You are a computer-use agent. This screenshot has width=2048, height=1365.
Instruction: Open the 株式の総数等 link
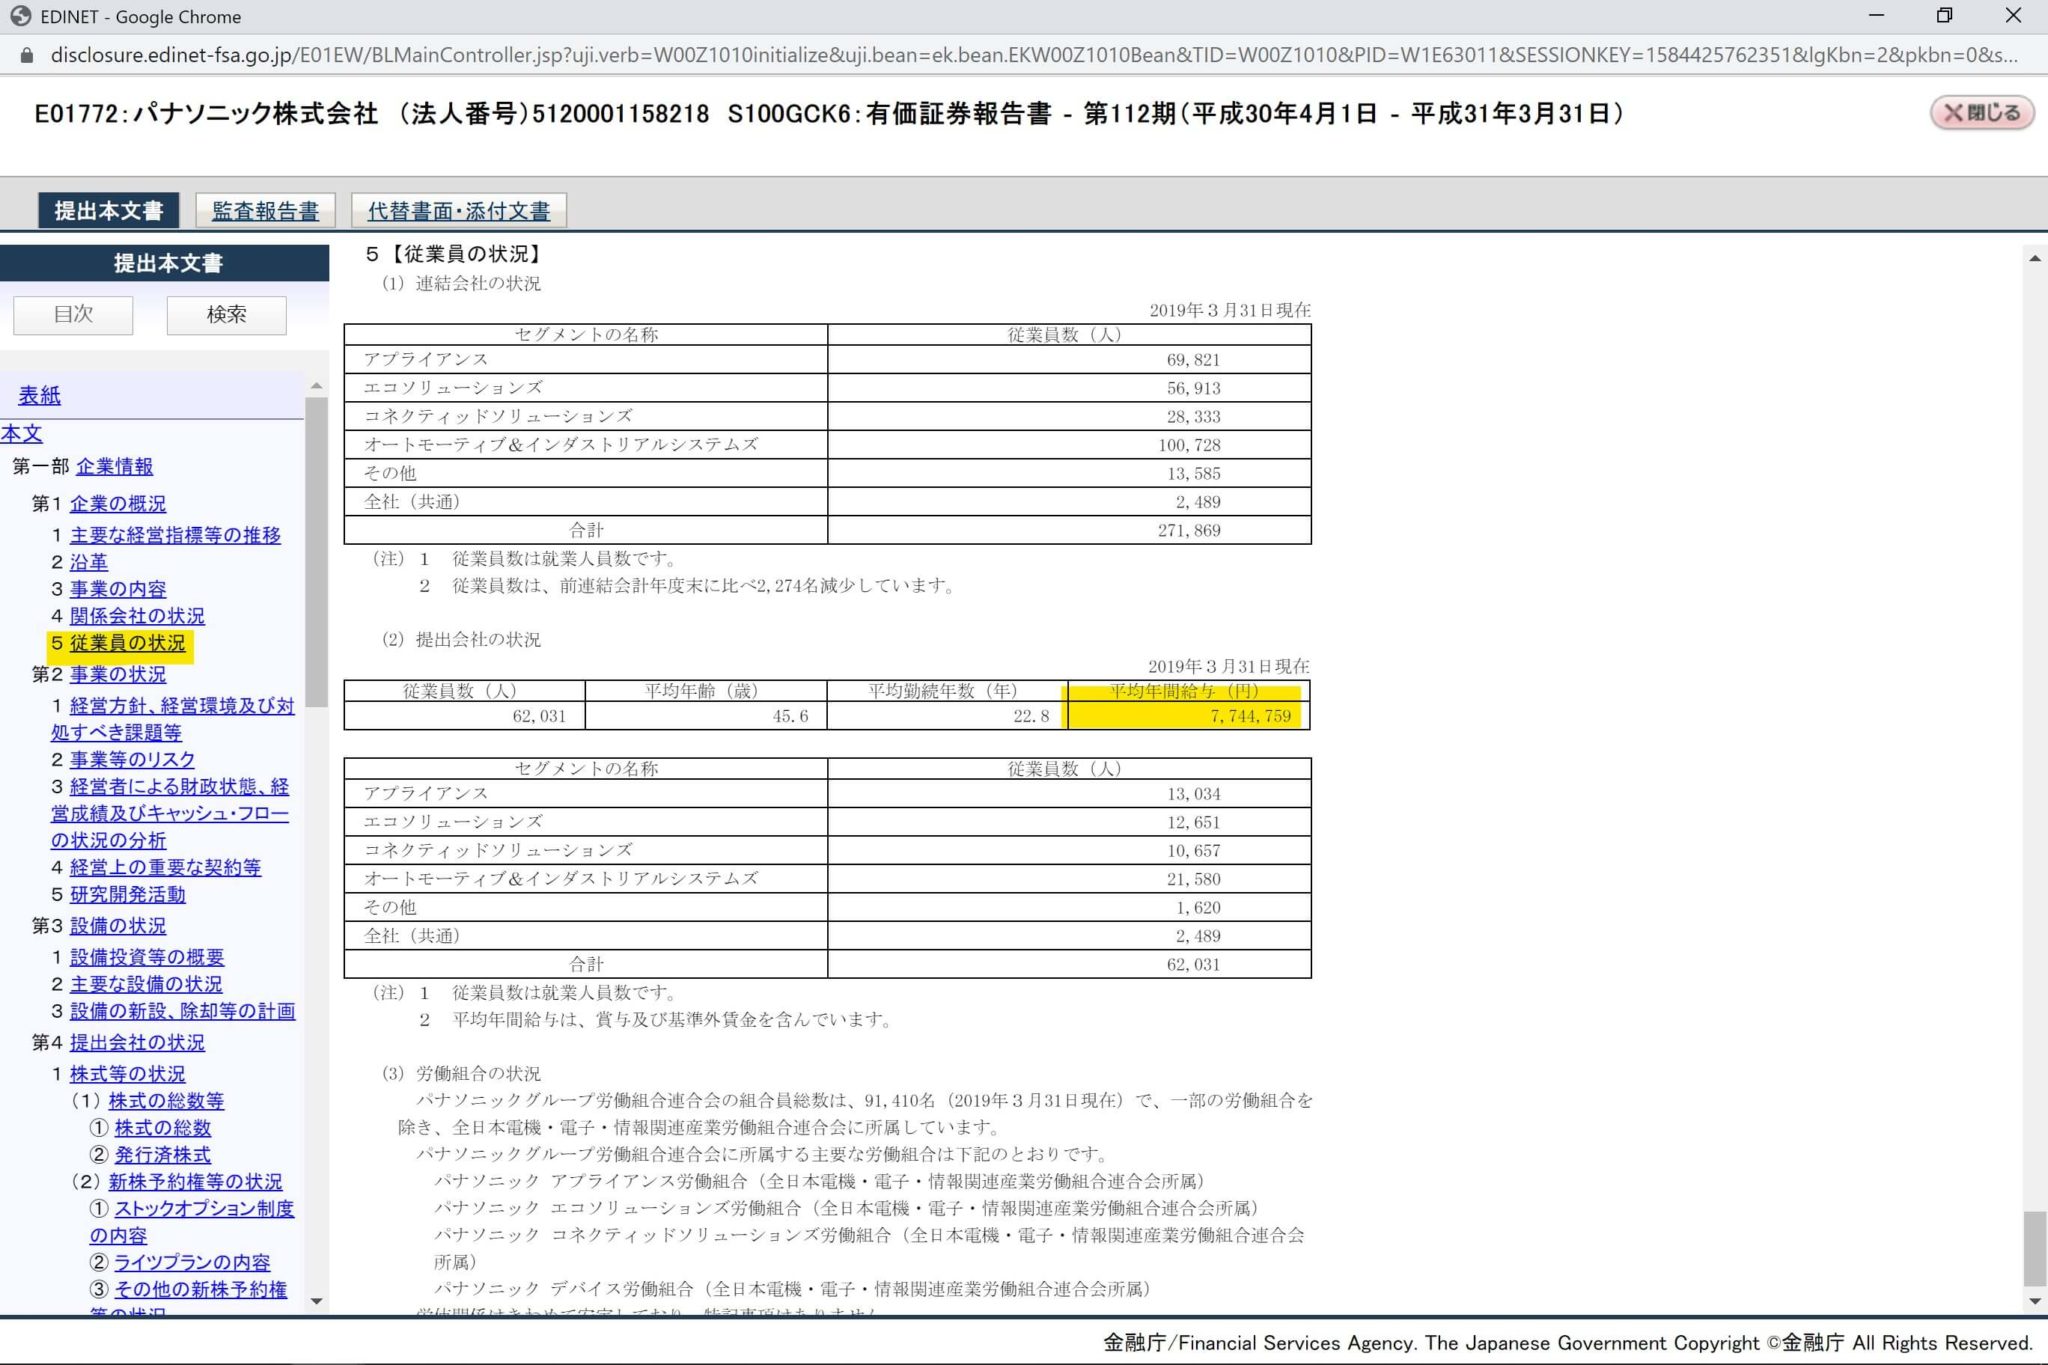(x=166, y=1102)
